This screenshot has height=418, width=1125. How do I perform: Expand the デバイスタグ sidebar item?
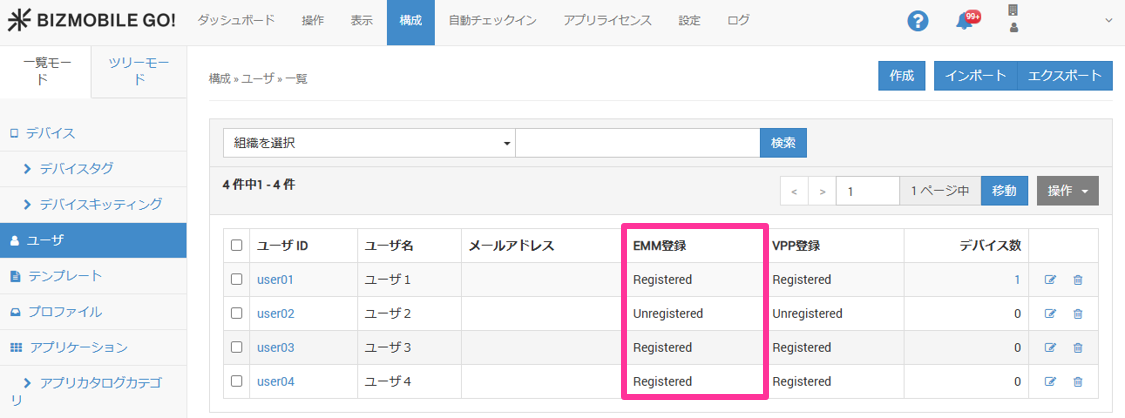pyautogui.click(x=76, y=168)
